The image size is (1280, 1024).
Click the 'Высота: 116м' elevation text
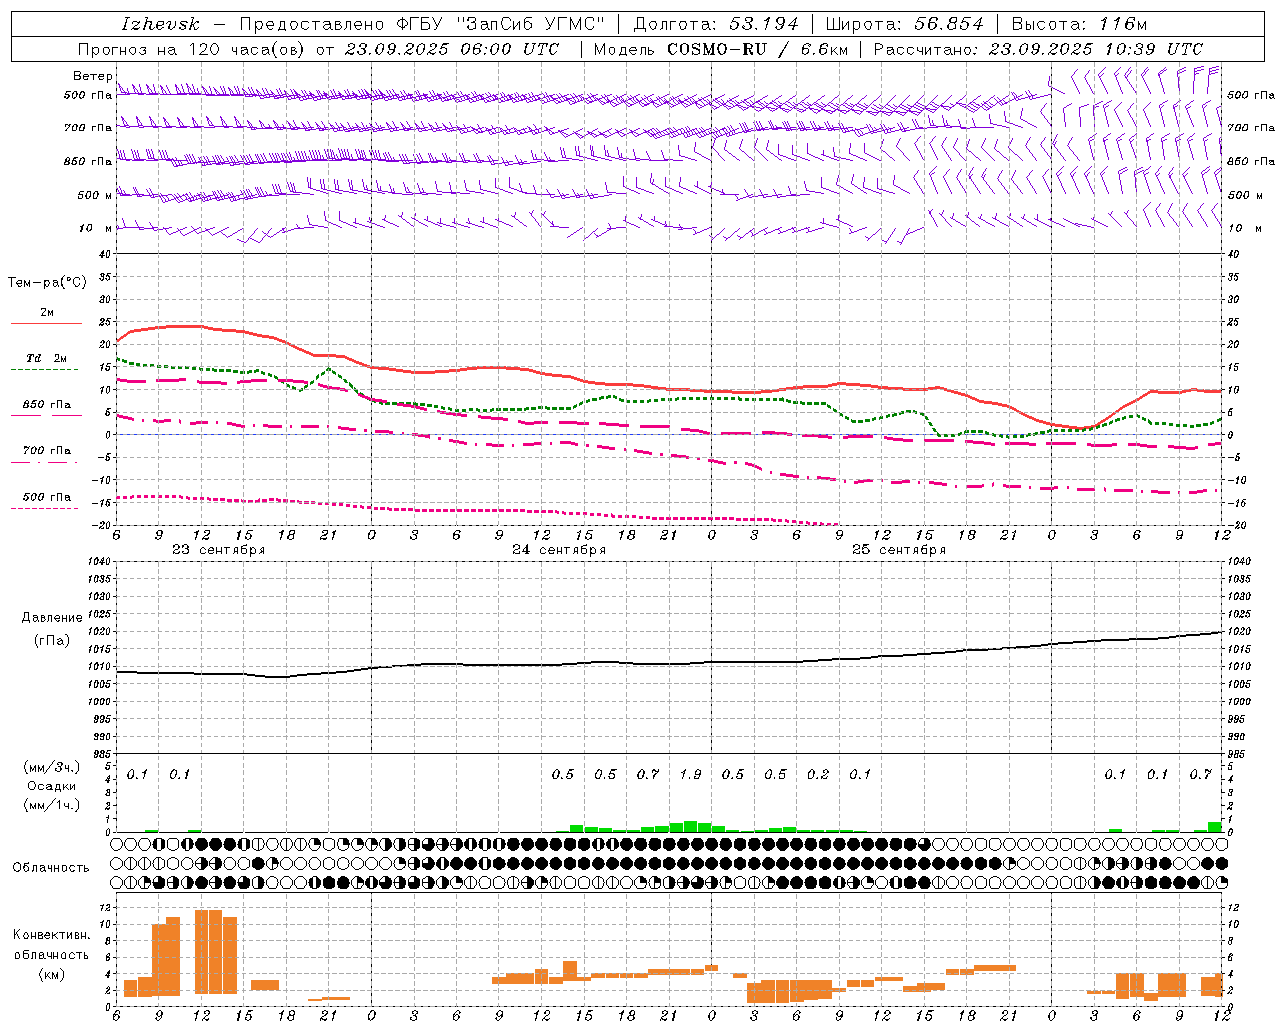1079,24
